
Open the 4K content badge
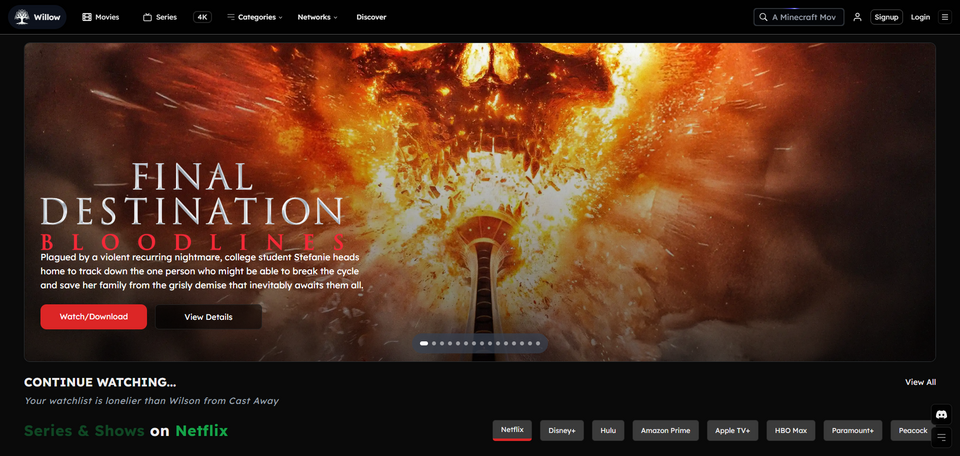[x=202, y=17]
